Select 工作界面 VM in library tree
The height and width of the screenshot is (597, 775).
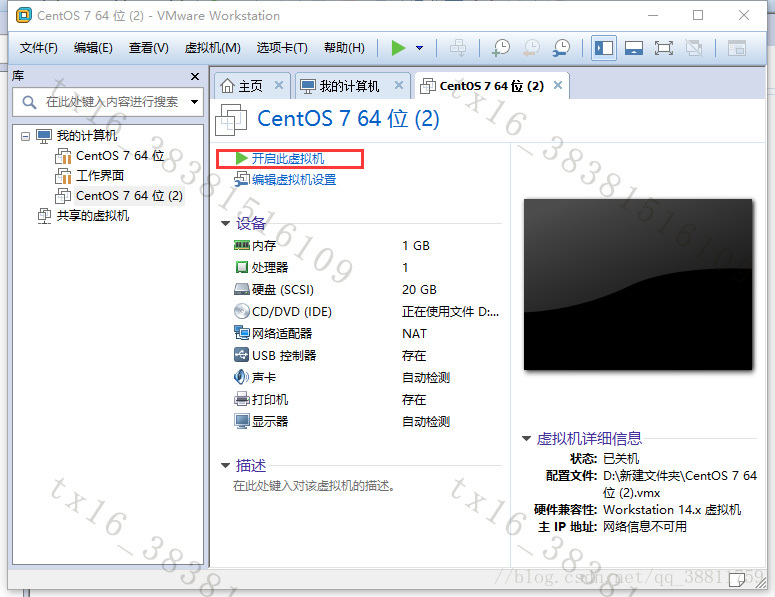pos(100,175)
